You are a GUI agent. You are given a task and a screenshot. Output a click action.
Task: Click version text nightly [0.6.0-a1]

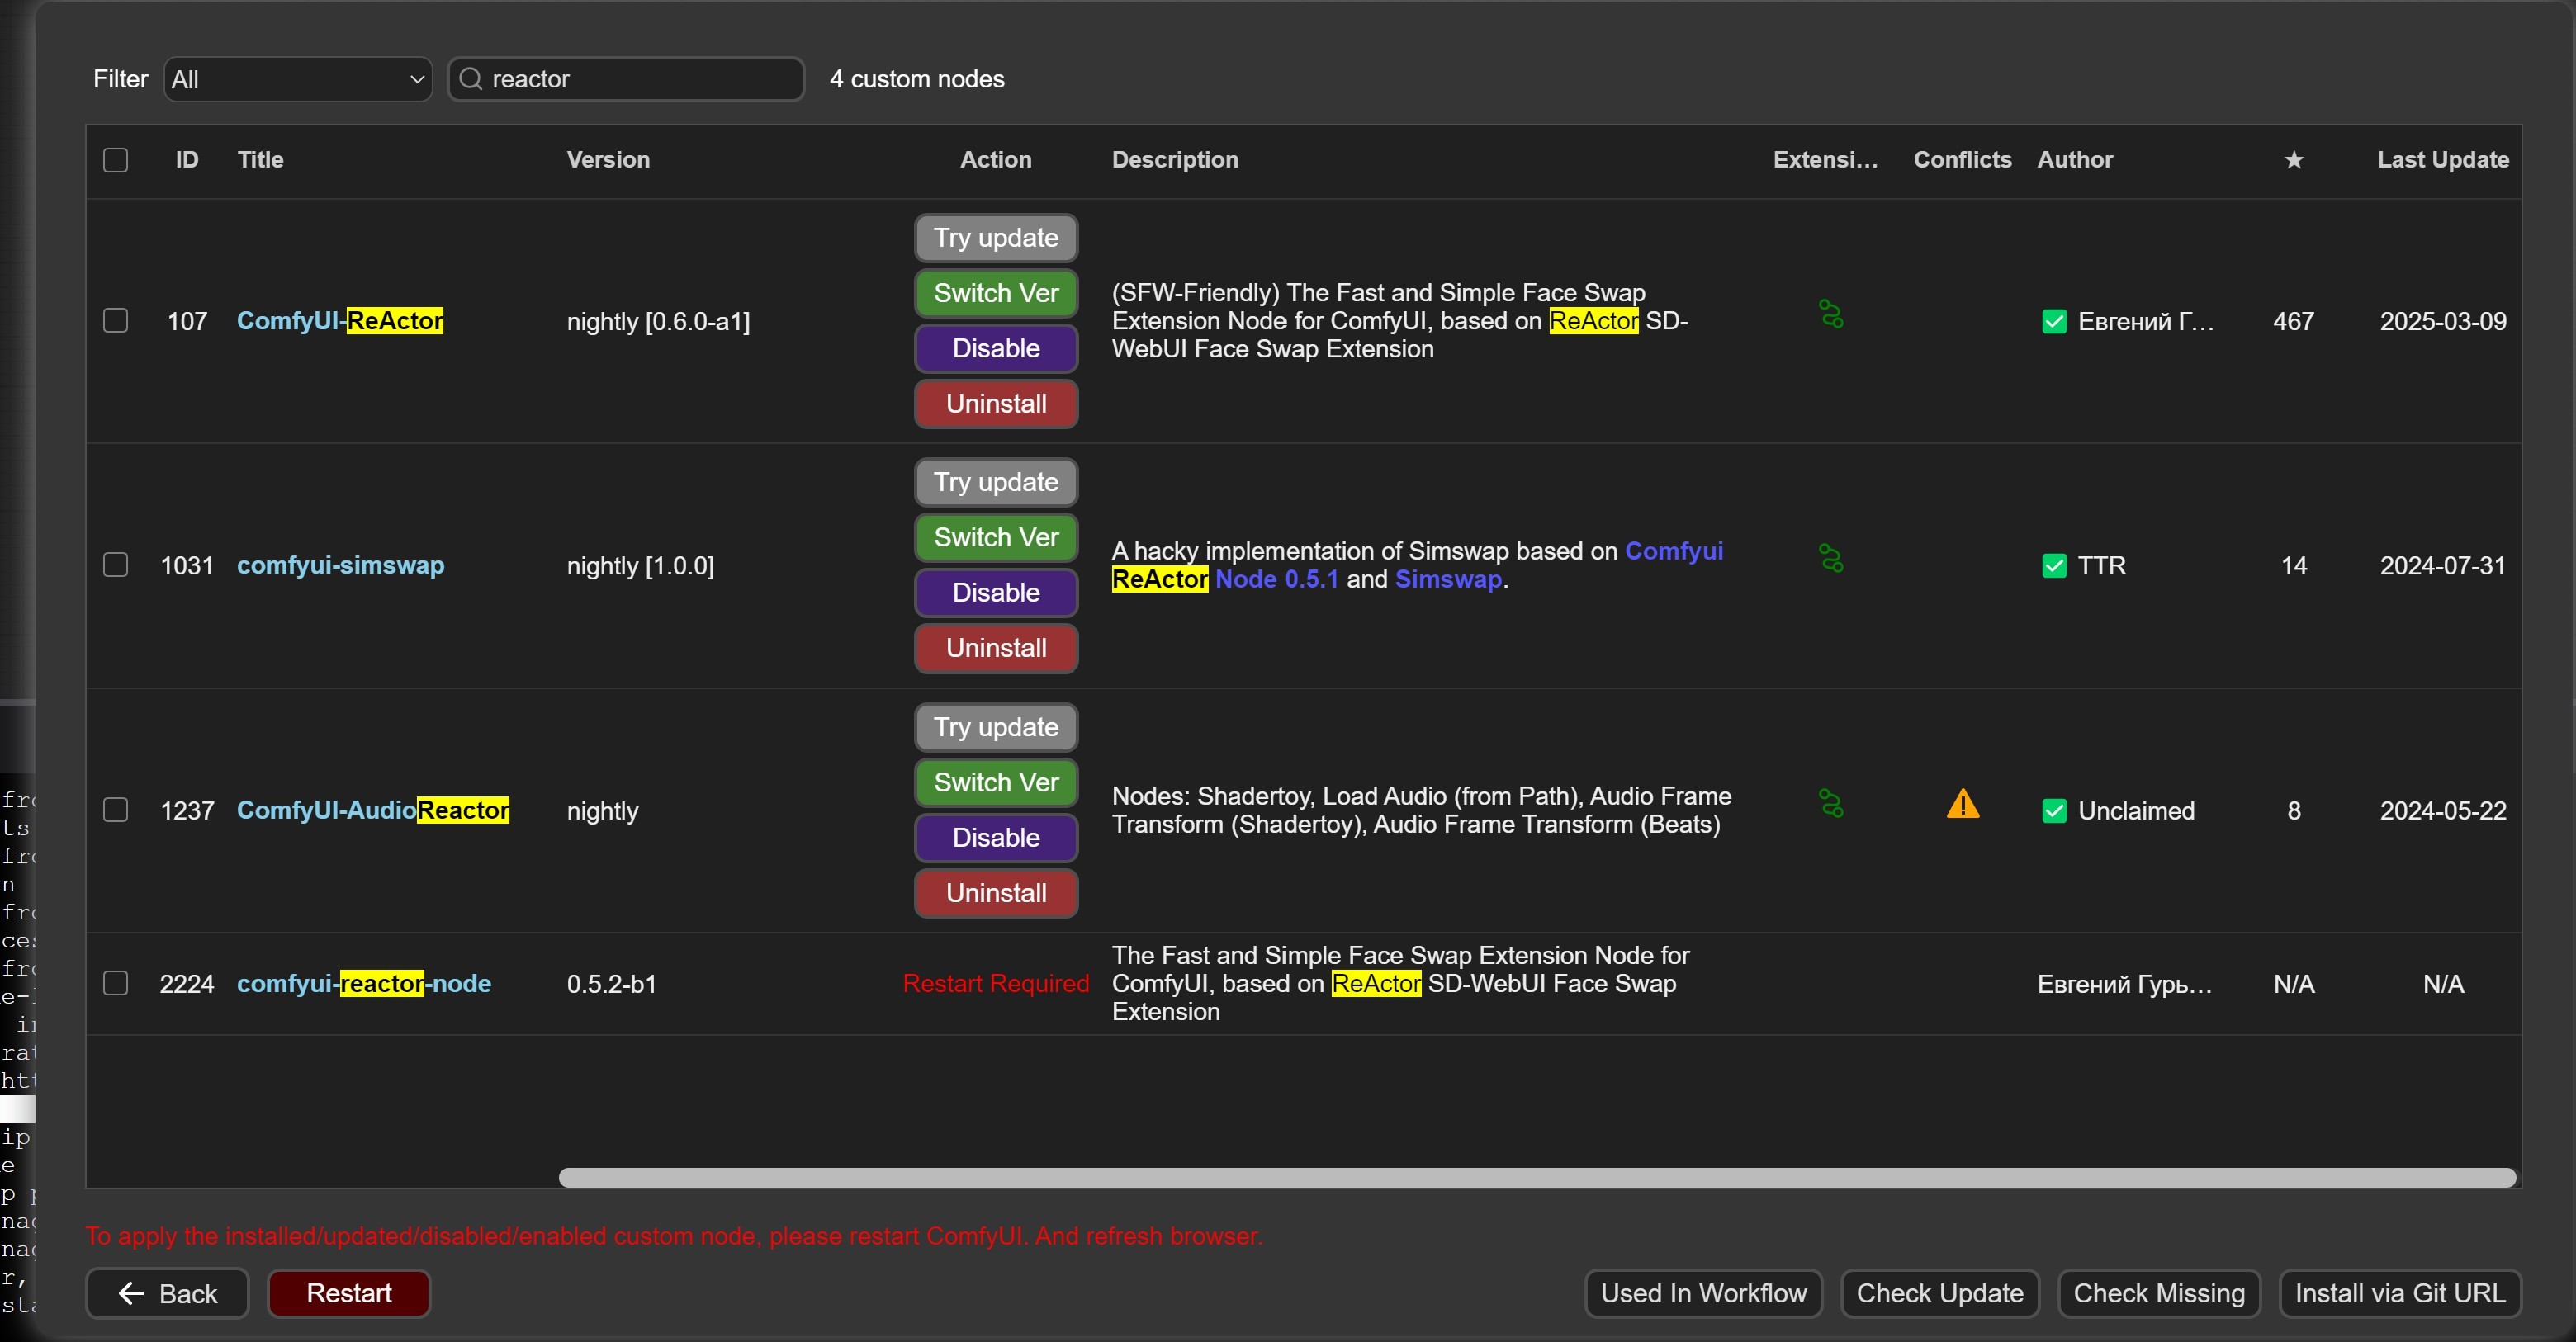pos(658,321)
